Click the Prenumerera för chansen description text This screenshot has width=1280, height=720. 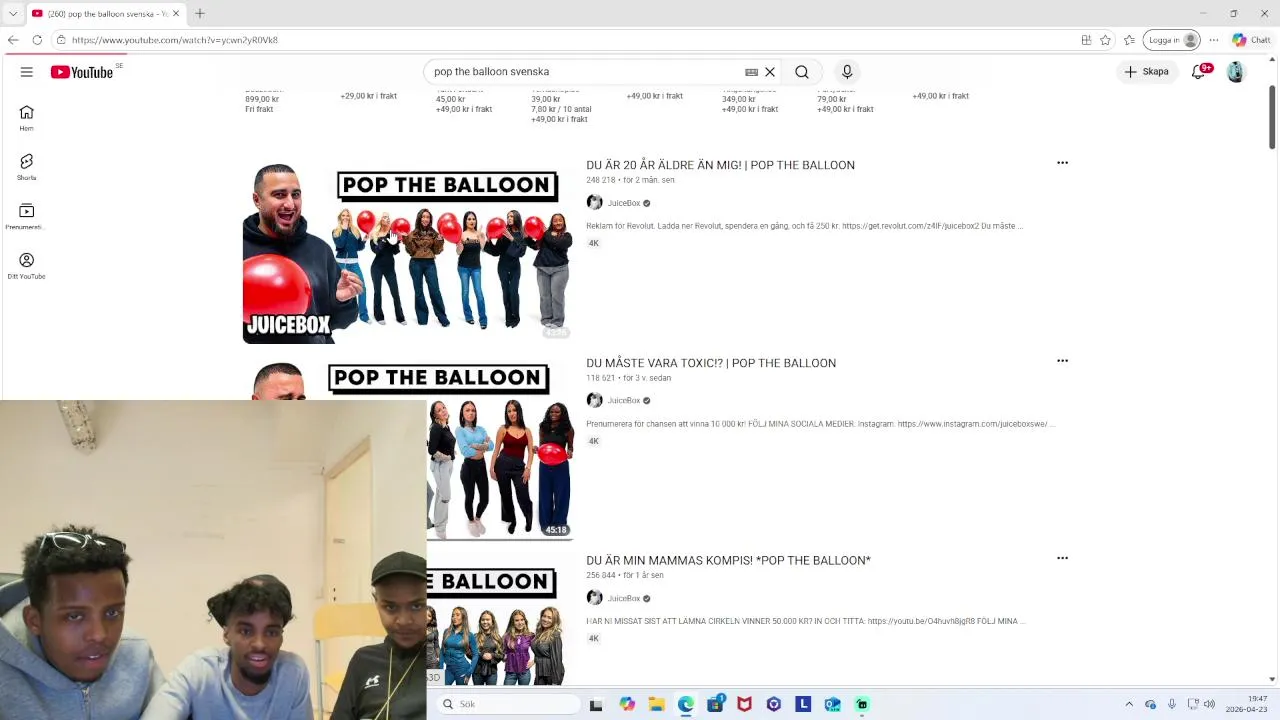click(820, 424)
